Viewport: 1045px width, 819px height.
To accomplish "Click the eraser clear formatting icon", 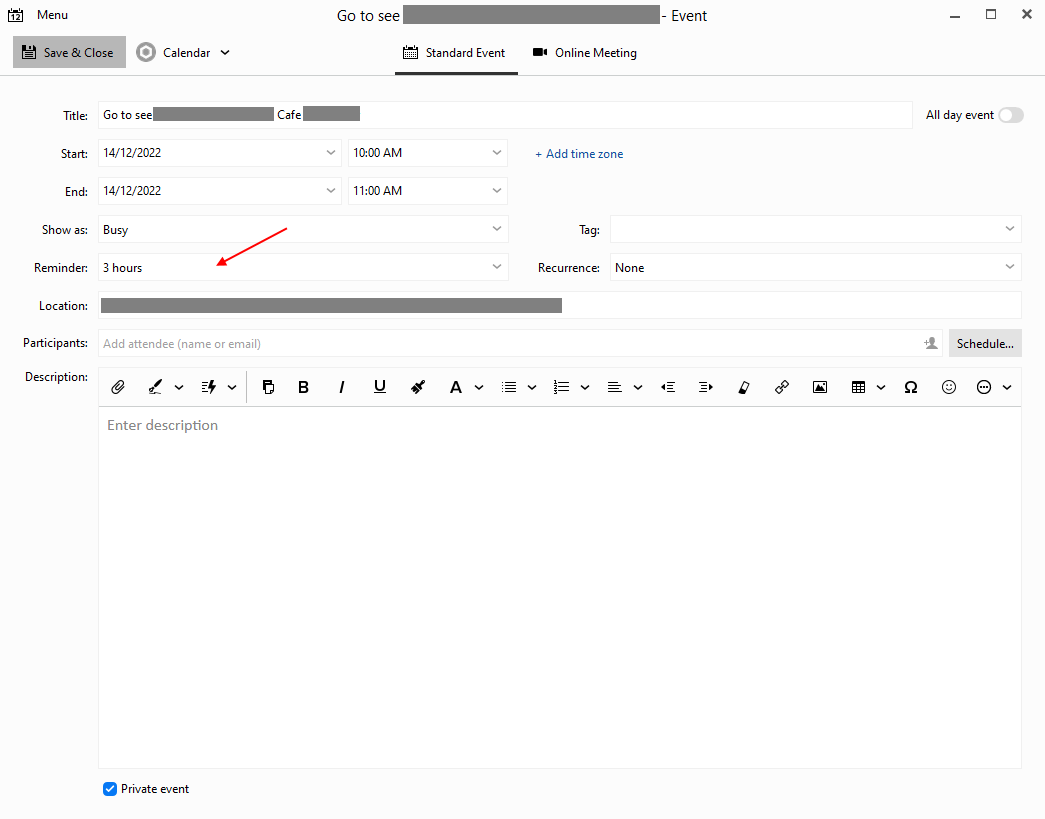I will coord(743,387).
